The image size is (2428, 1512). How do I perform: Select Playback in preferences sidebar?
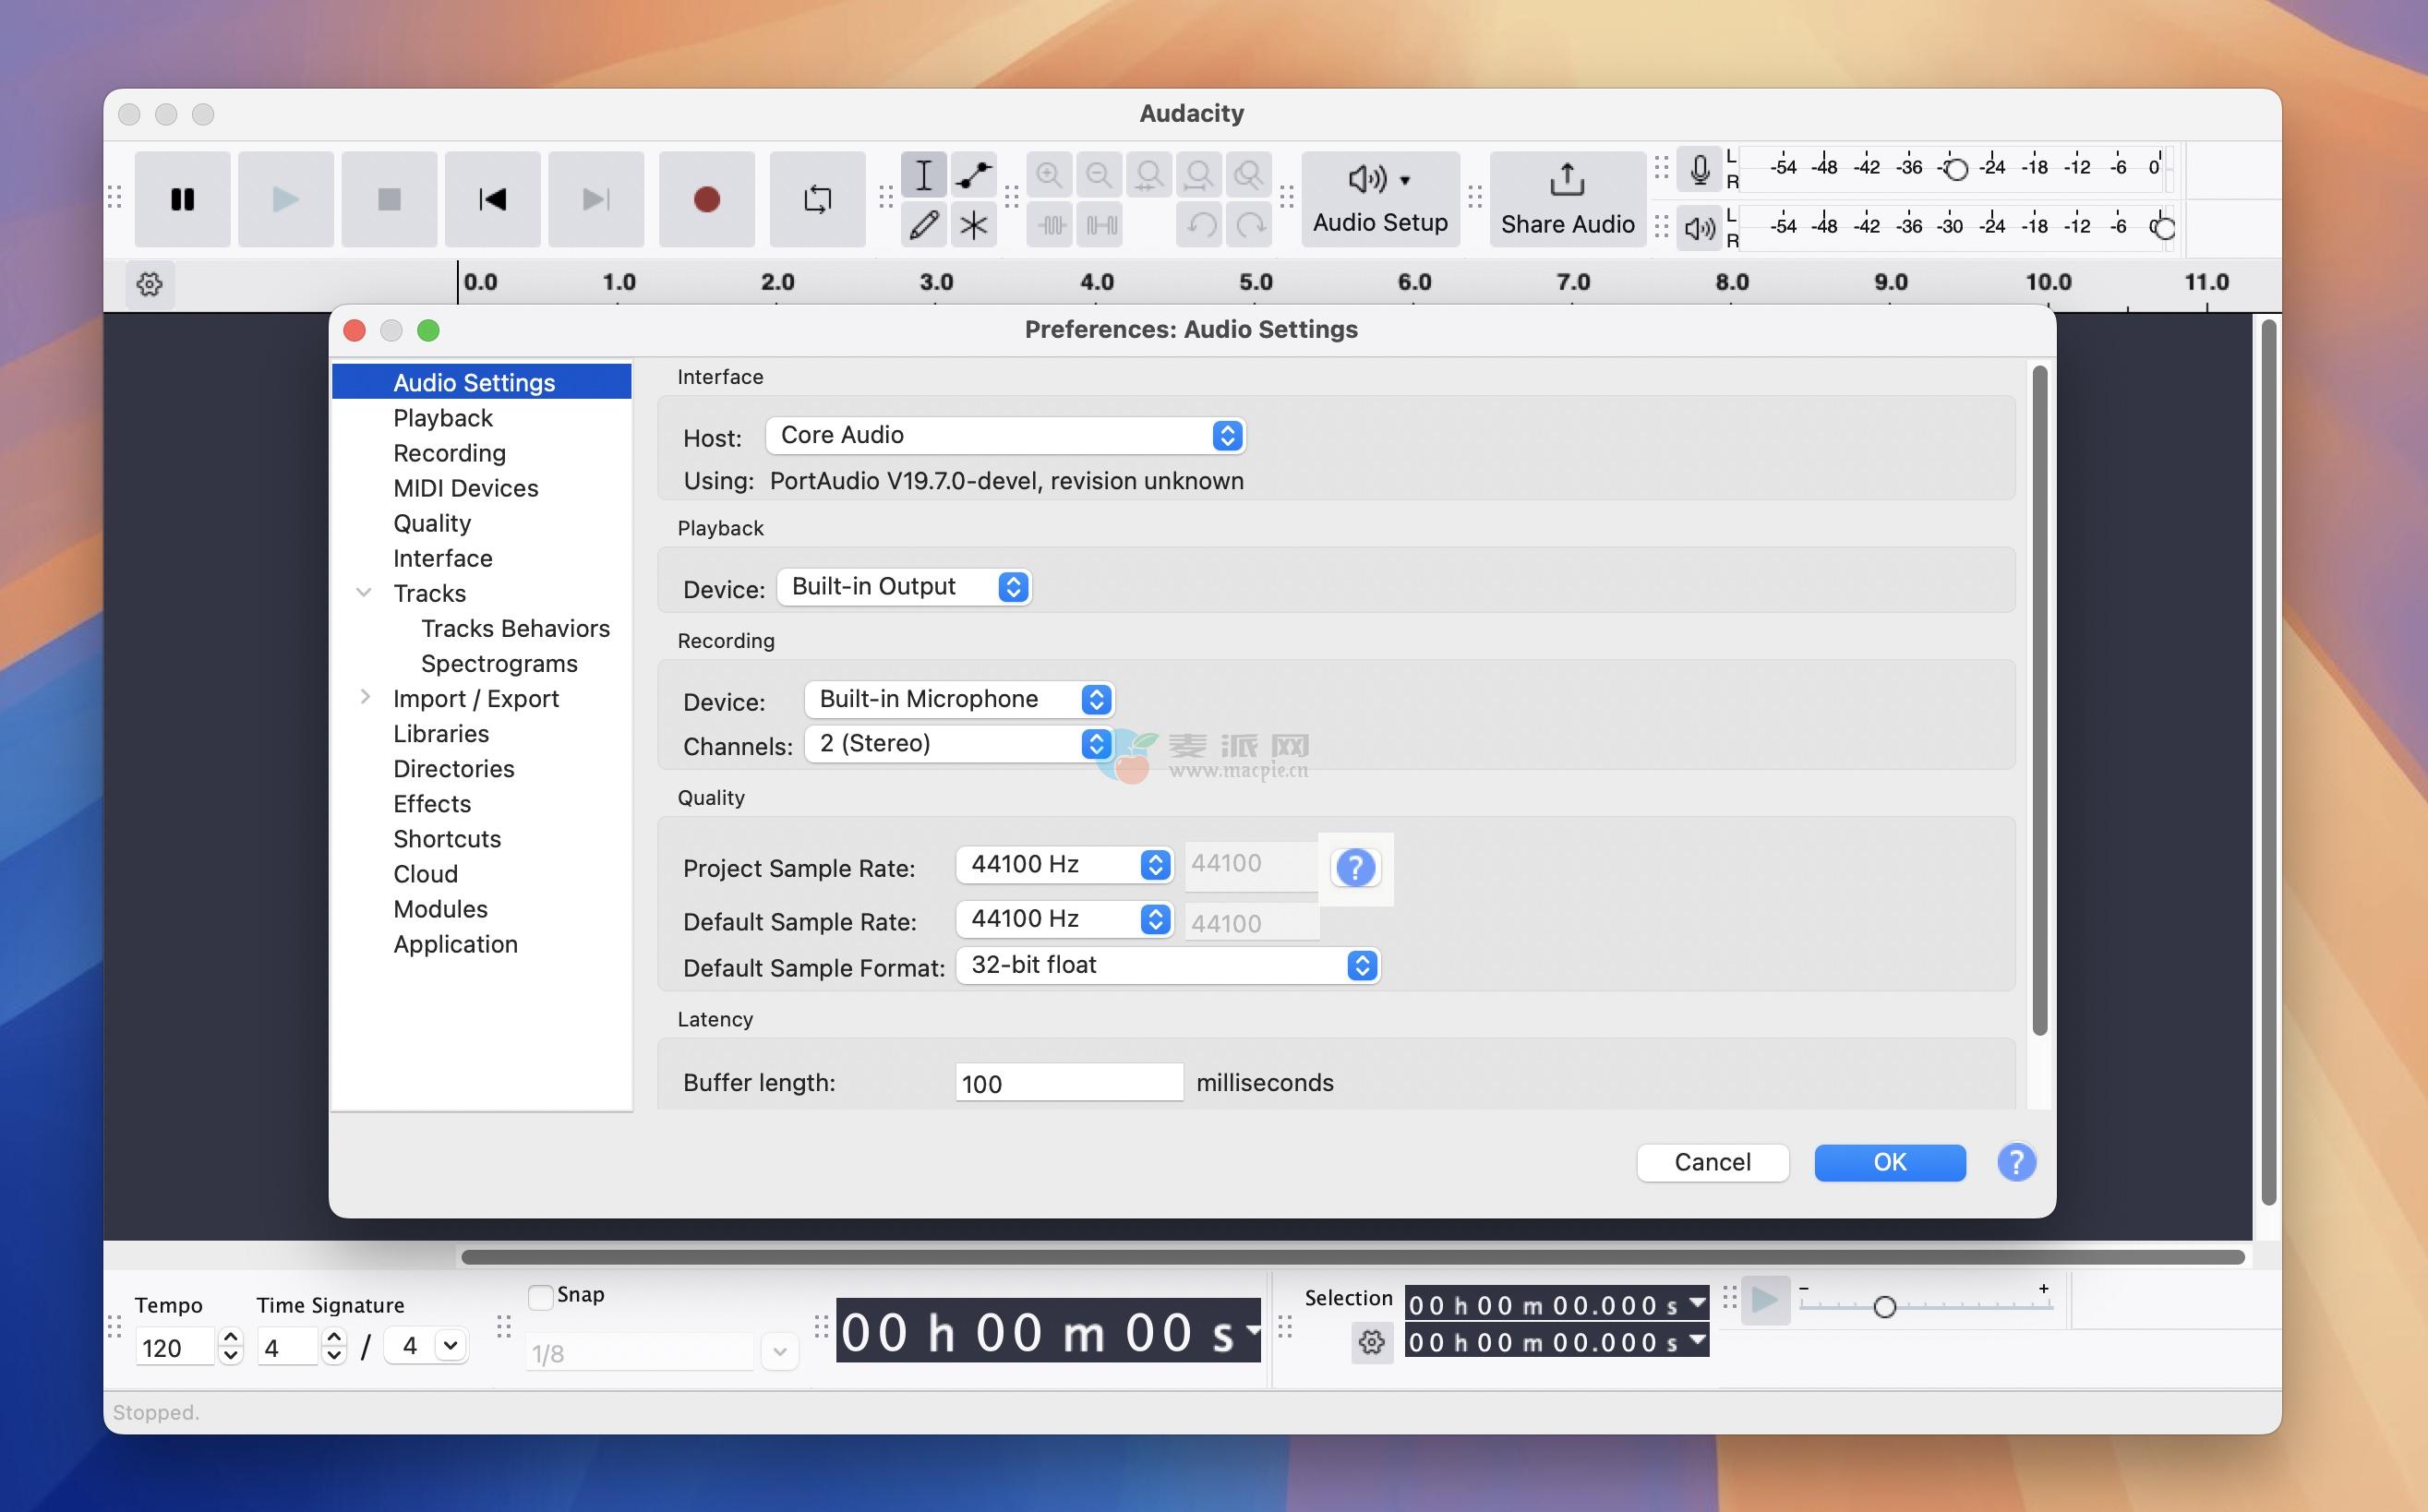click(443, 418)
